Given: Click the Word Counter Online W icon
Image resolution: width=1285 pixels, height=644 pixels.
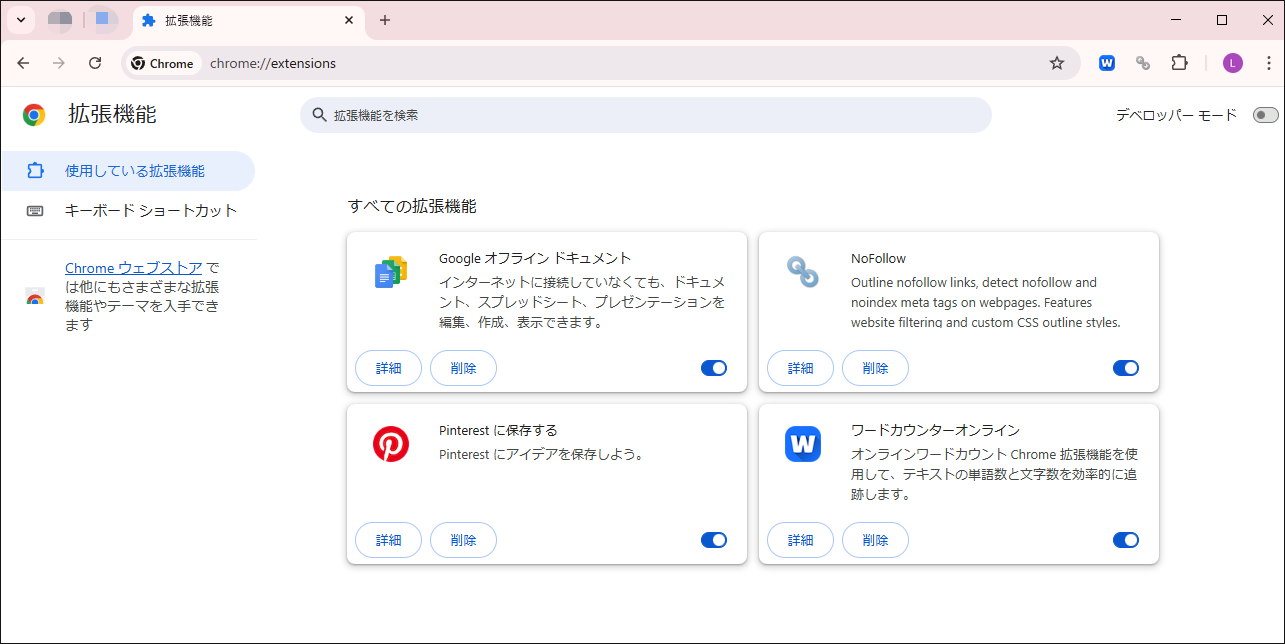Looking at the screenshot, I should click(800, 443).
